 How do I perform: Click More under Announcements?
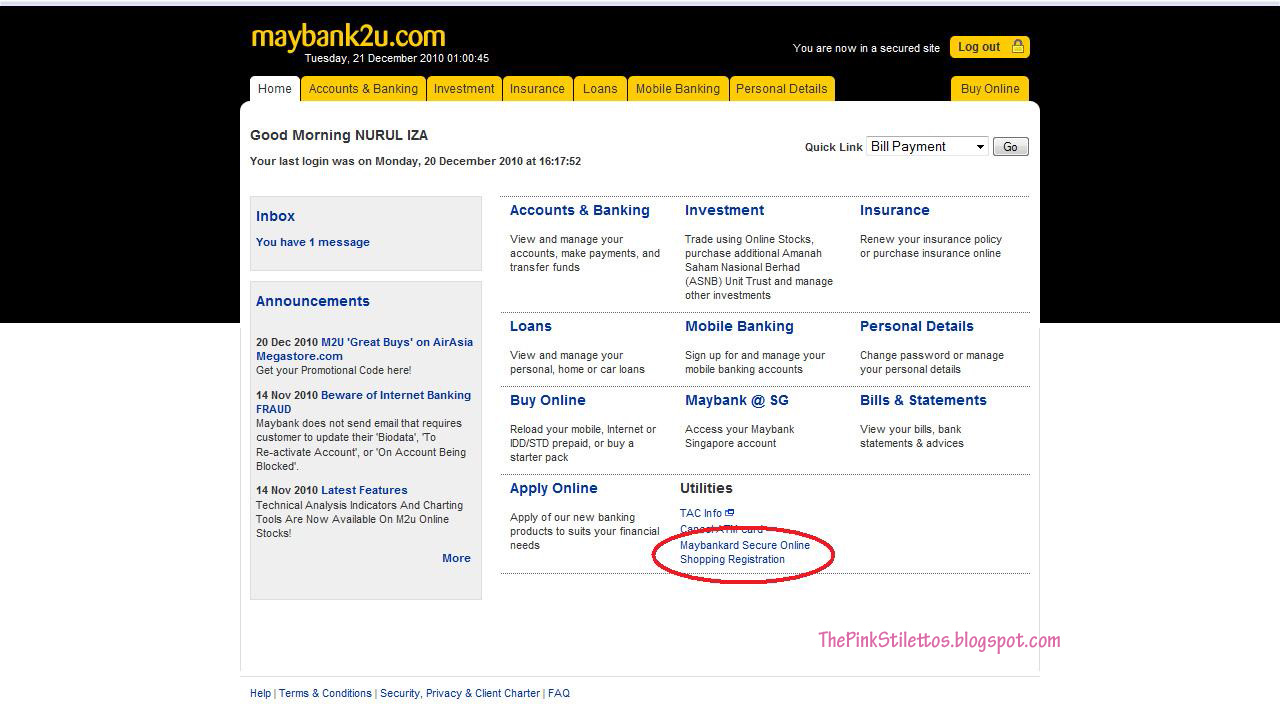tap(456, 558)
